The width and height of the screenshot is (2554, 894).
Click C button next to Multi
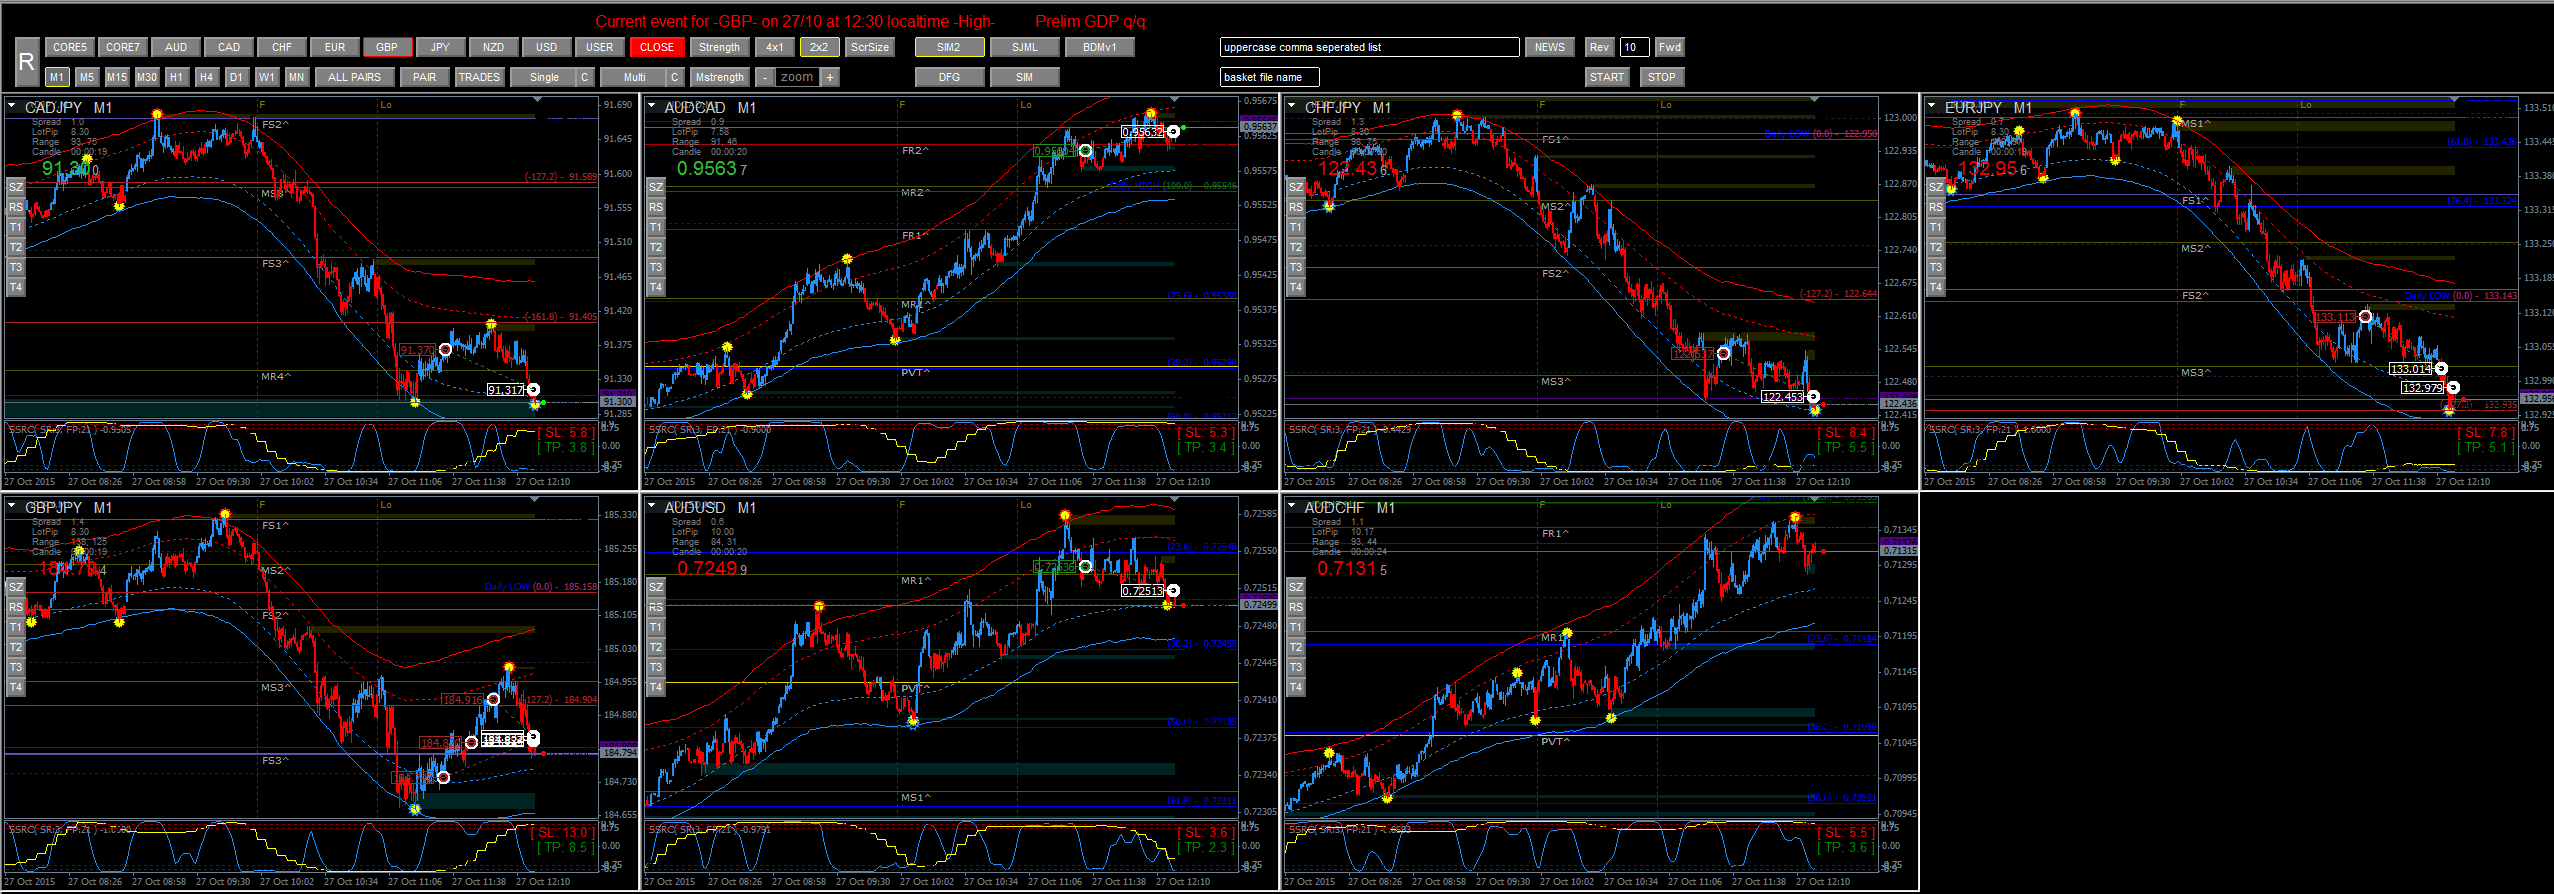[675, 77]
